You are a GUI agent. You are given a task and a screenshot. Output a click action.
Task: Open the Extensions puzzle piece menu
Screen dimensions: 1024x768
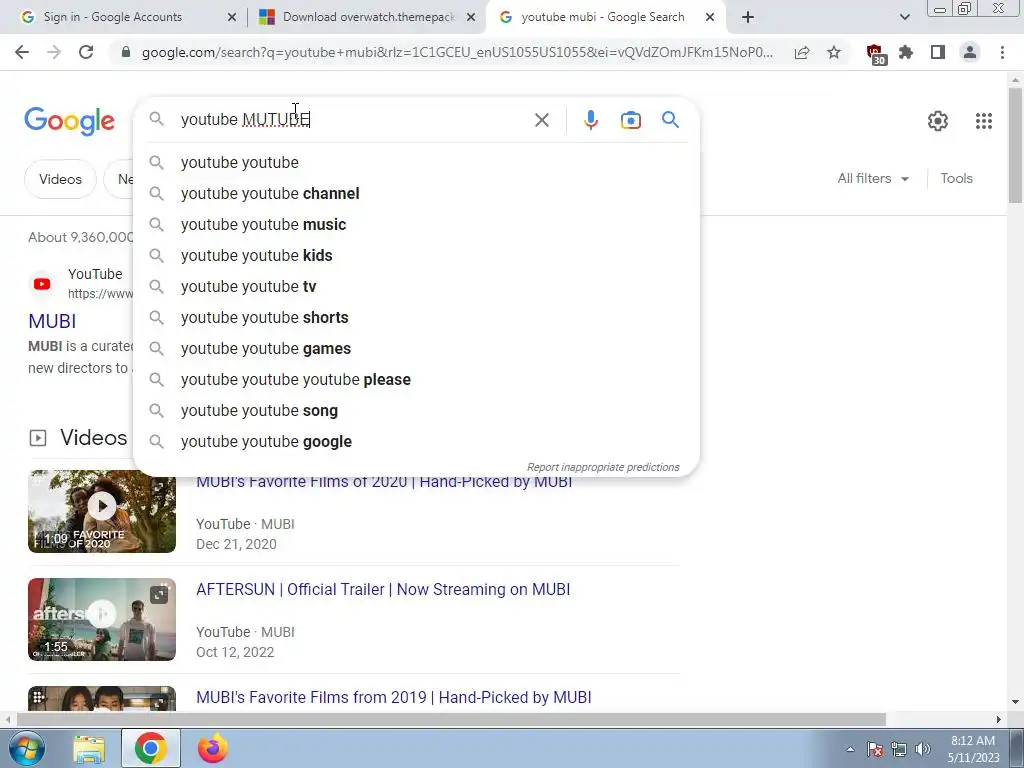pos(906,52)
